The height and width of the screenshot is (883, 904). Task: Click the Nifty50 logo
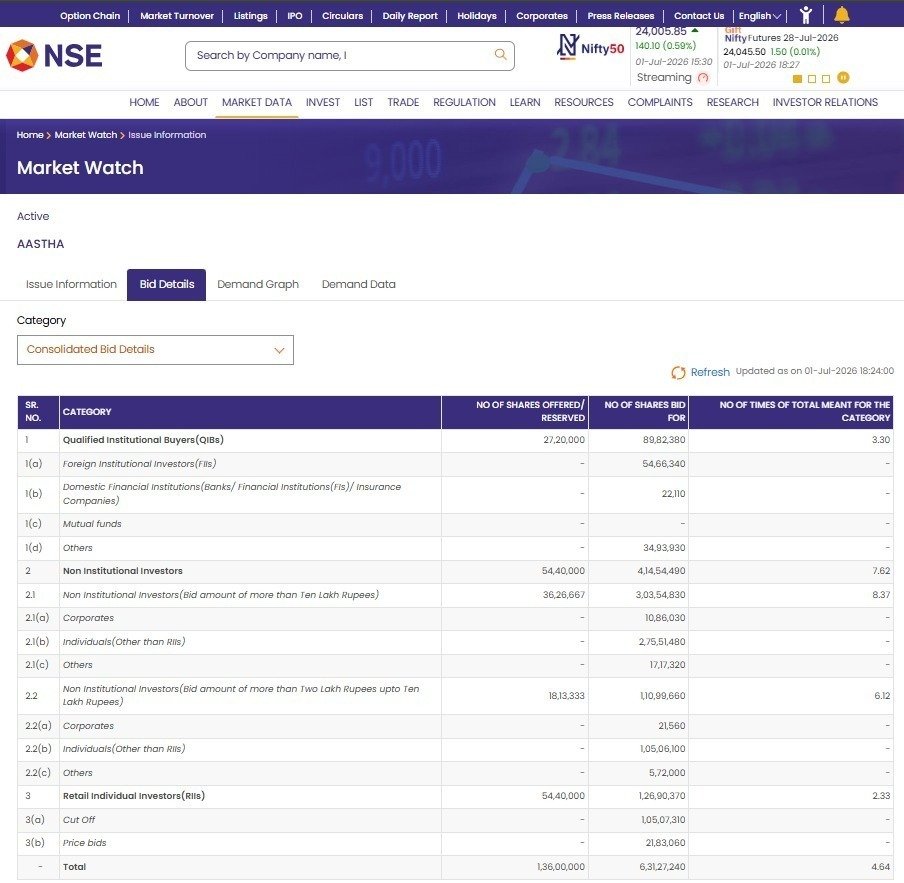coord(590,47)
